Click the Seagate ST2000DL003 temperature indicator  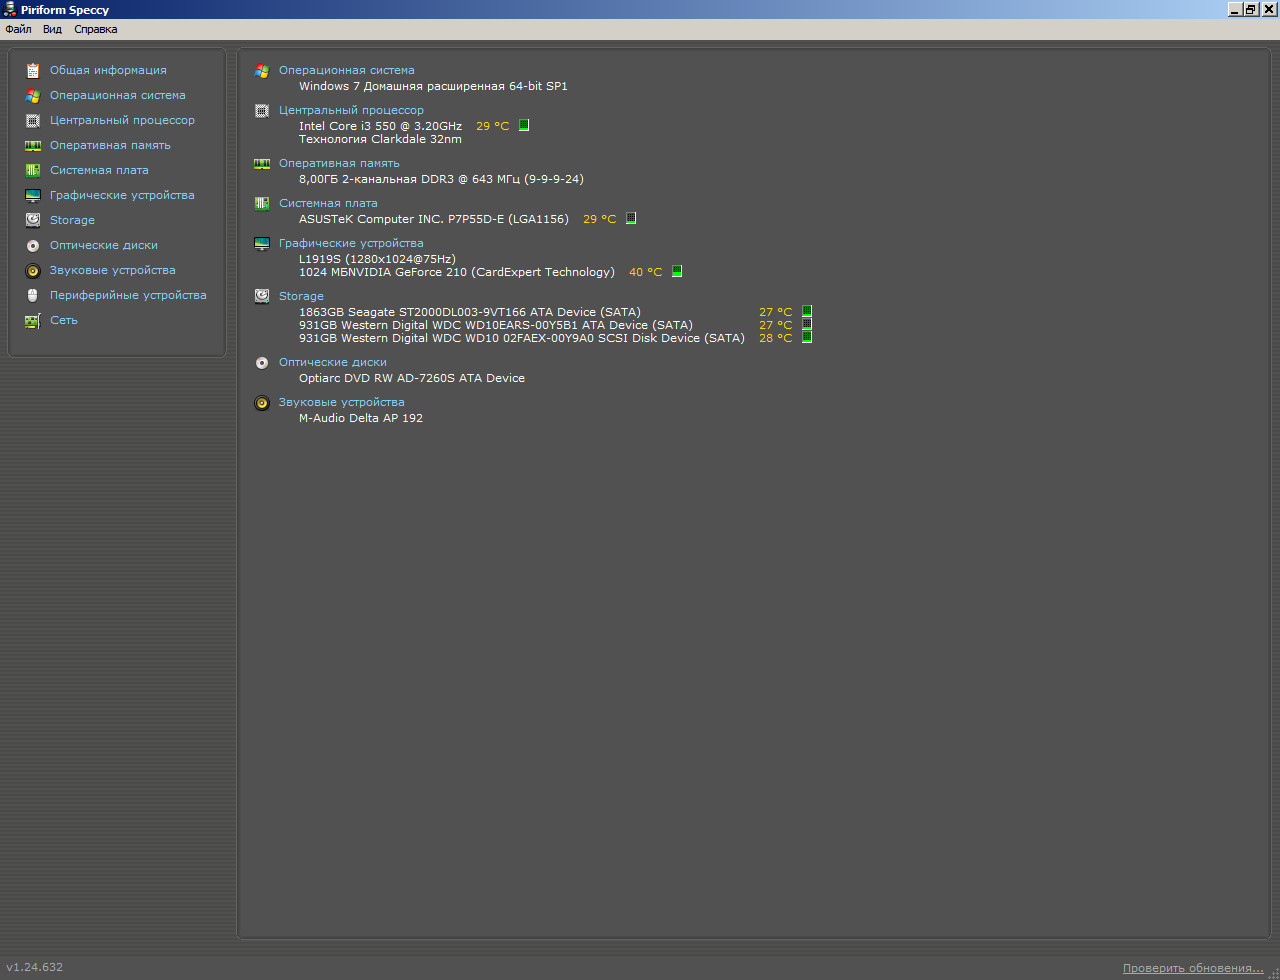point(807,312)
